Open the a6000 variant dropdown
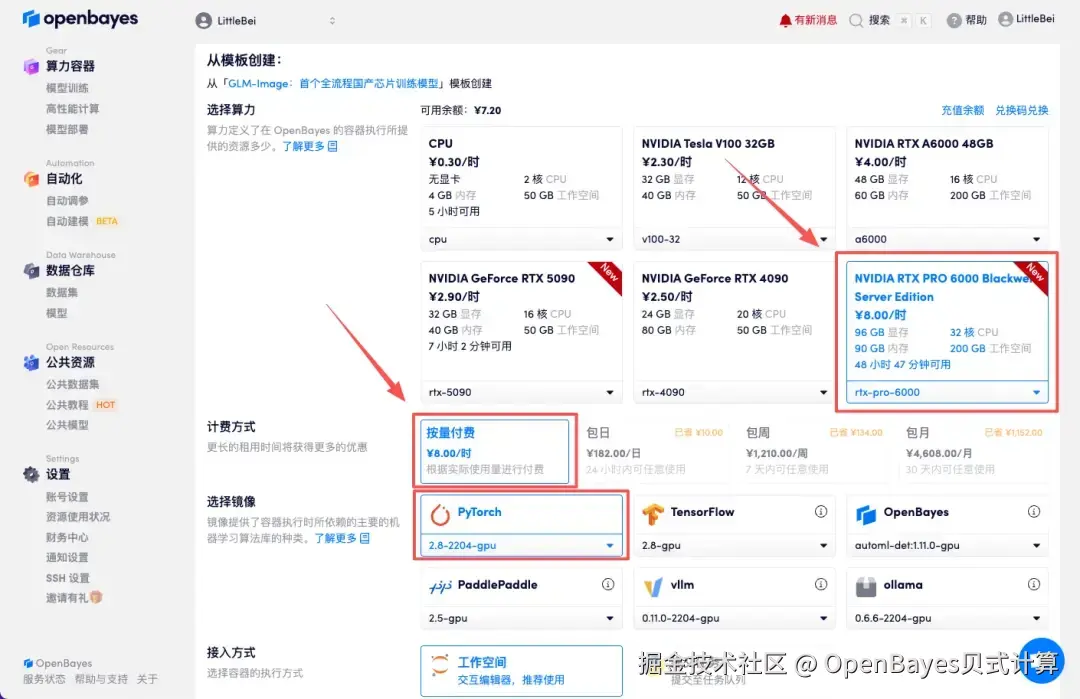 pos(947,239)
